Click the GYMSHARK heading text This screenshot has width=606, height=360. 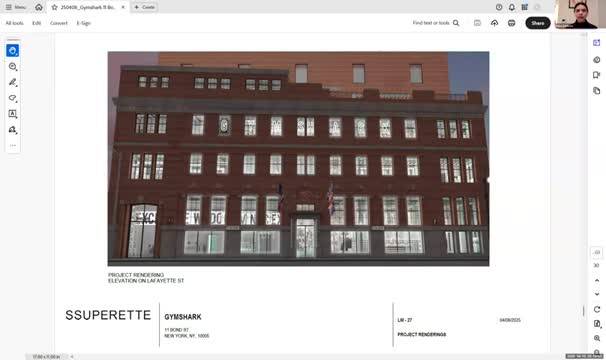[183, 317]
